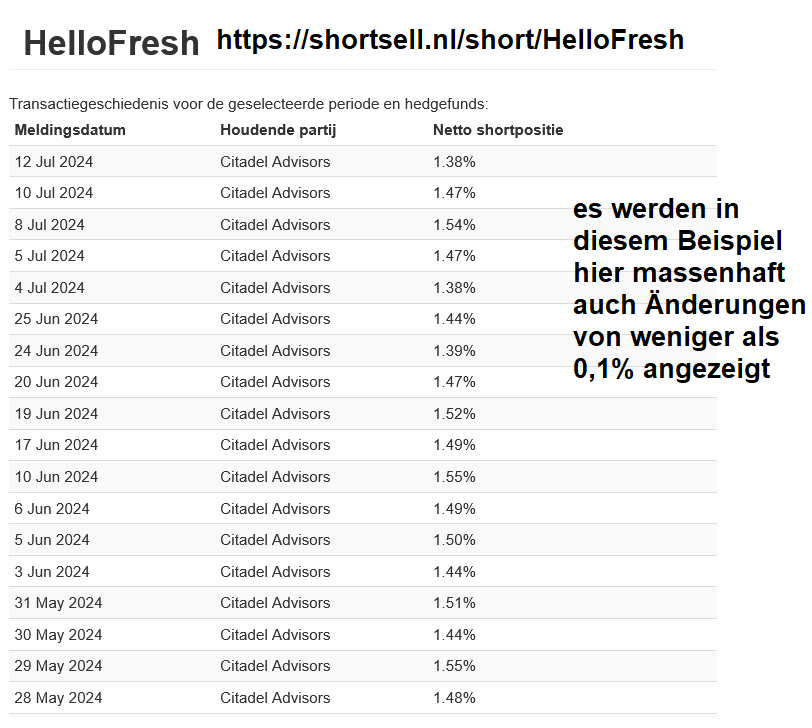Select the 20 Jun 2024 date cell

pos(56,382)
